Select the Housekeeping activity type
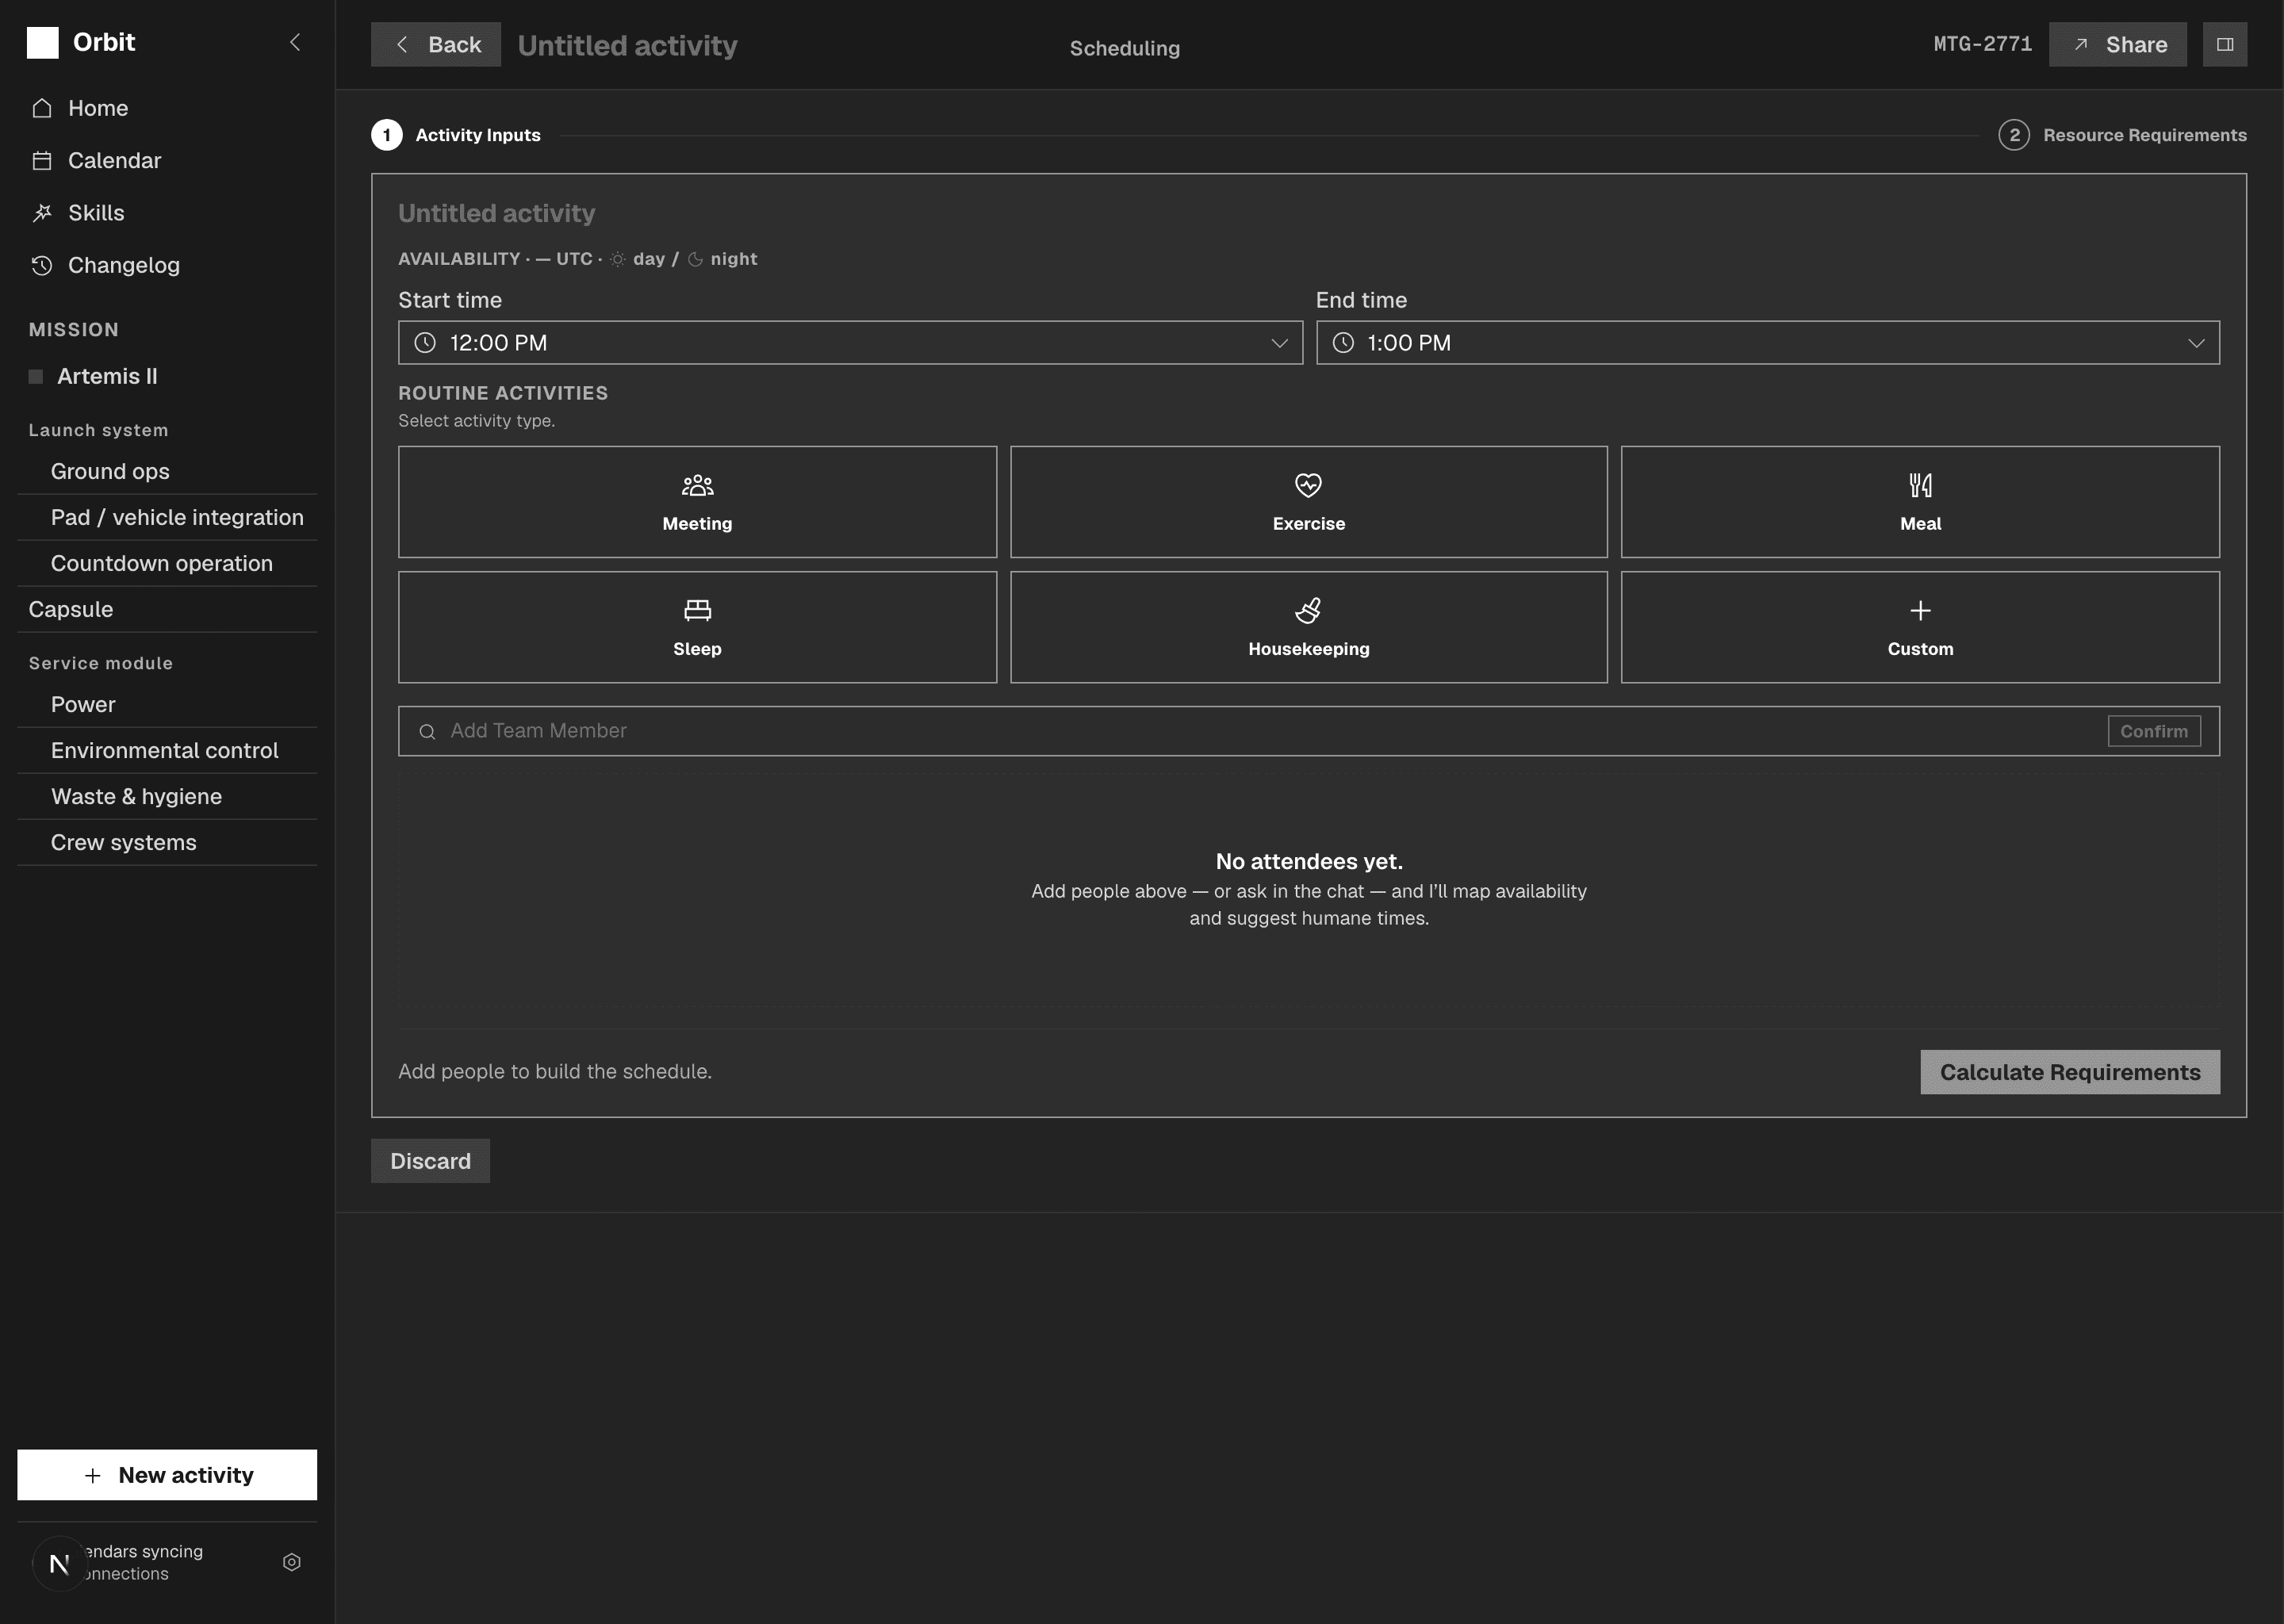The image size is (2284, 1624). [1309, 627]
